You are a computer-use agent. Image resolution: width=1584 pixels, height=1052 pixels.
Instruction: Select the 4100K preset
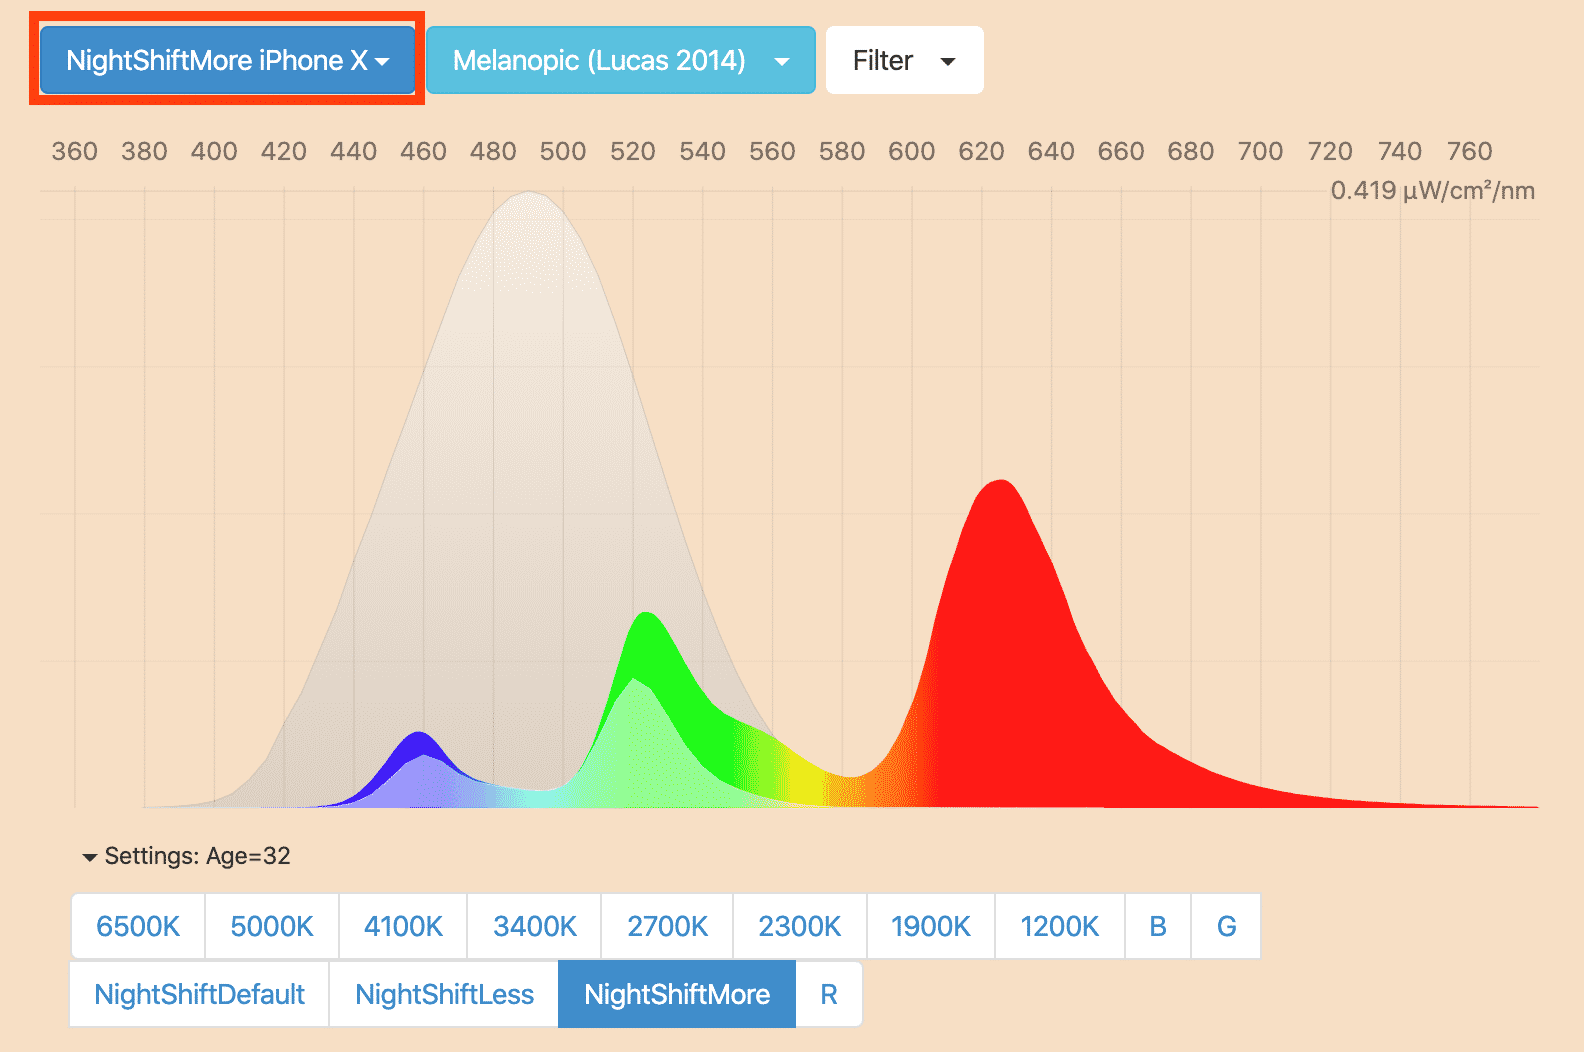(403, 926)
